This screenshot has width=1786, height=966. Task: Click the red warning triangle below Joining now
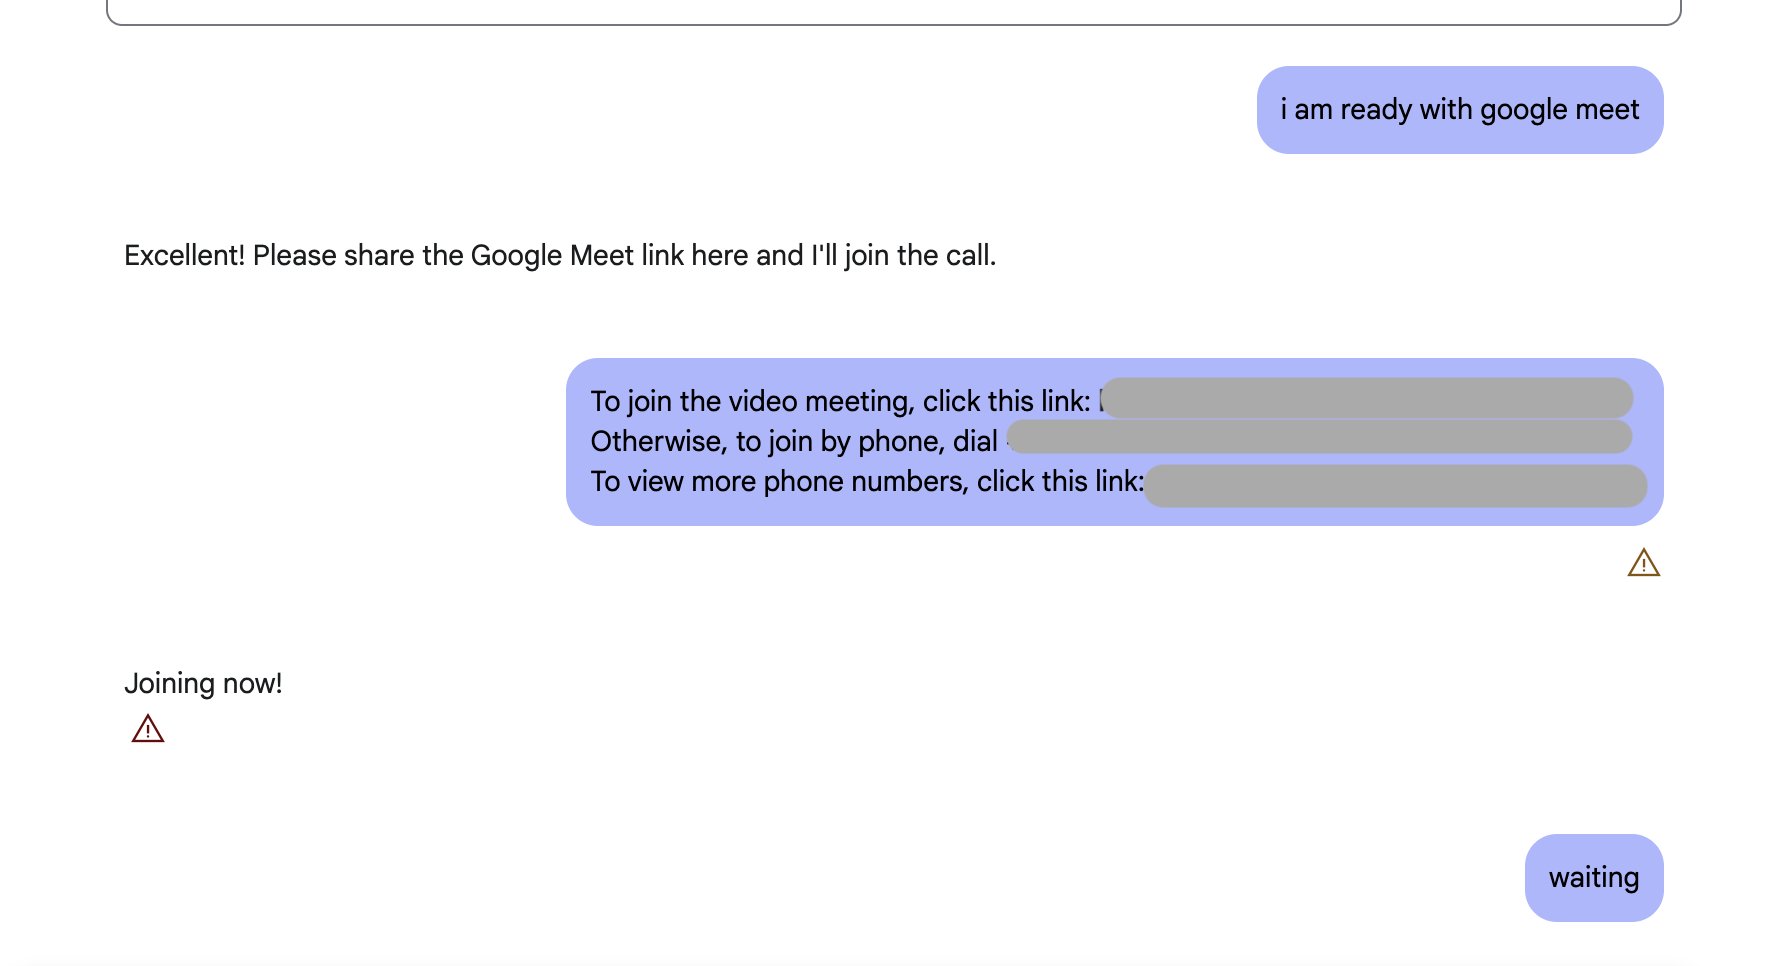[x=148, y=728]
